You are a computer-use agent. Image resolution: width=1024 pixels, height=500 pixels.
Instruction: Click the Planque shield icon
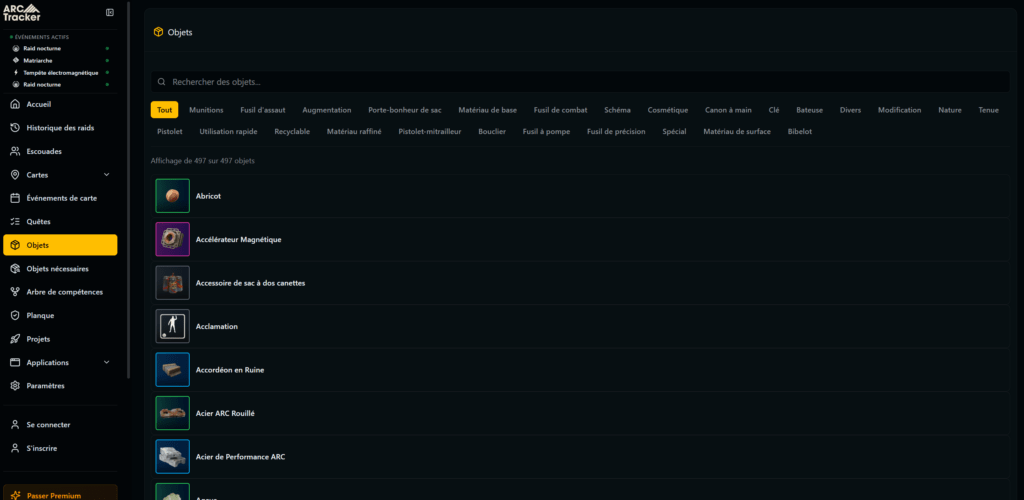[x=15, y=316]
